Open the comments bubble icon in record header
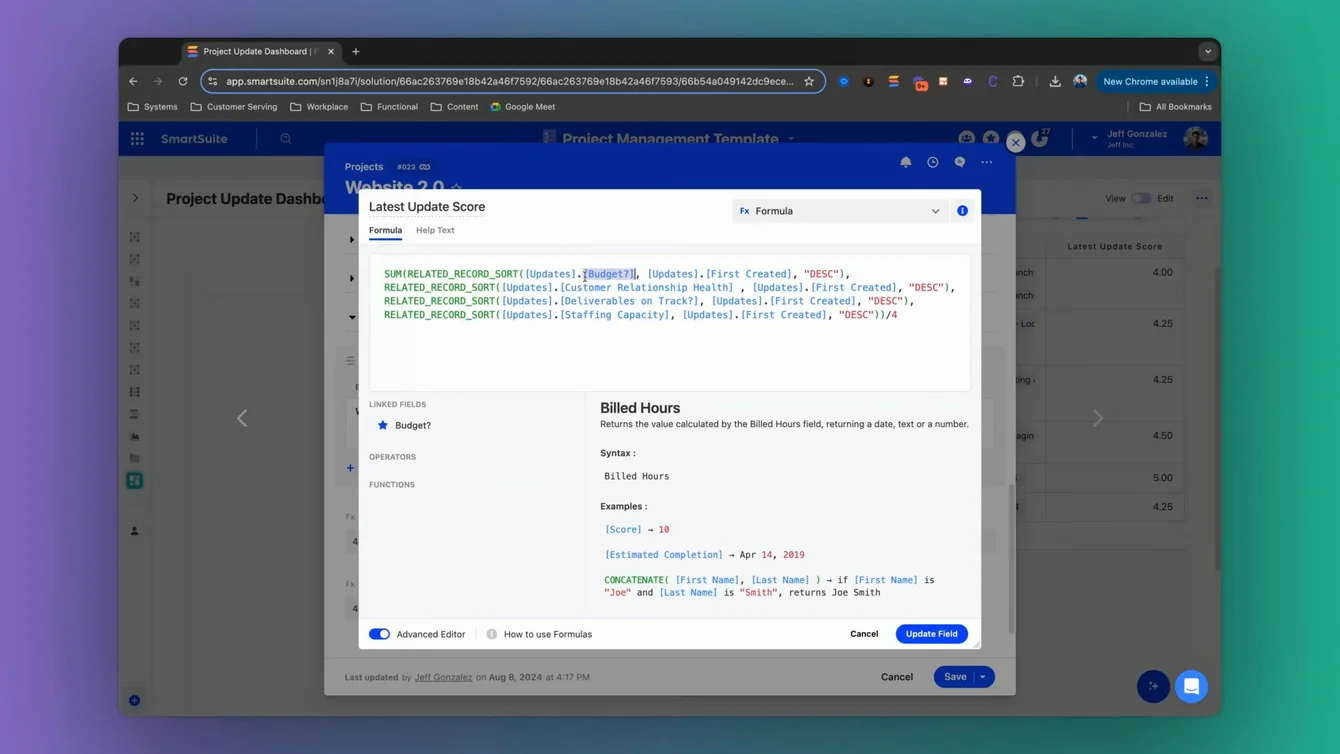The image size is (1340, 754). [x=959, y=162]
